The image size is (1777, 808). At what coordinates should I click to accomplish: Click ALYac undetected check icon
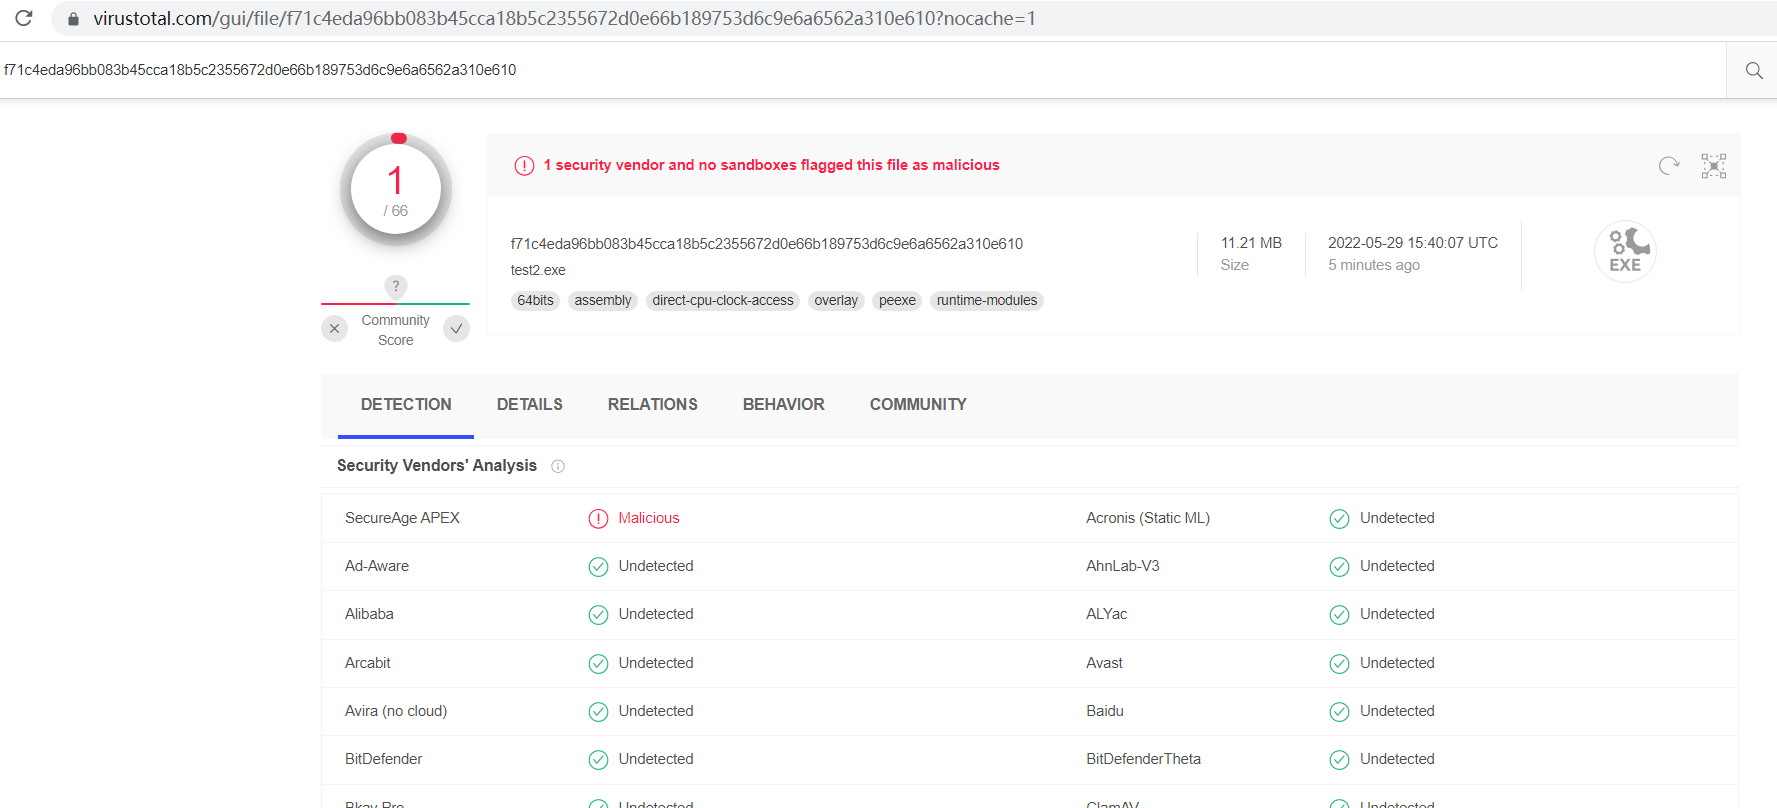coord(1339,615)
